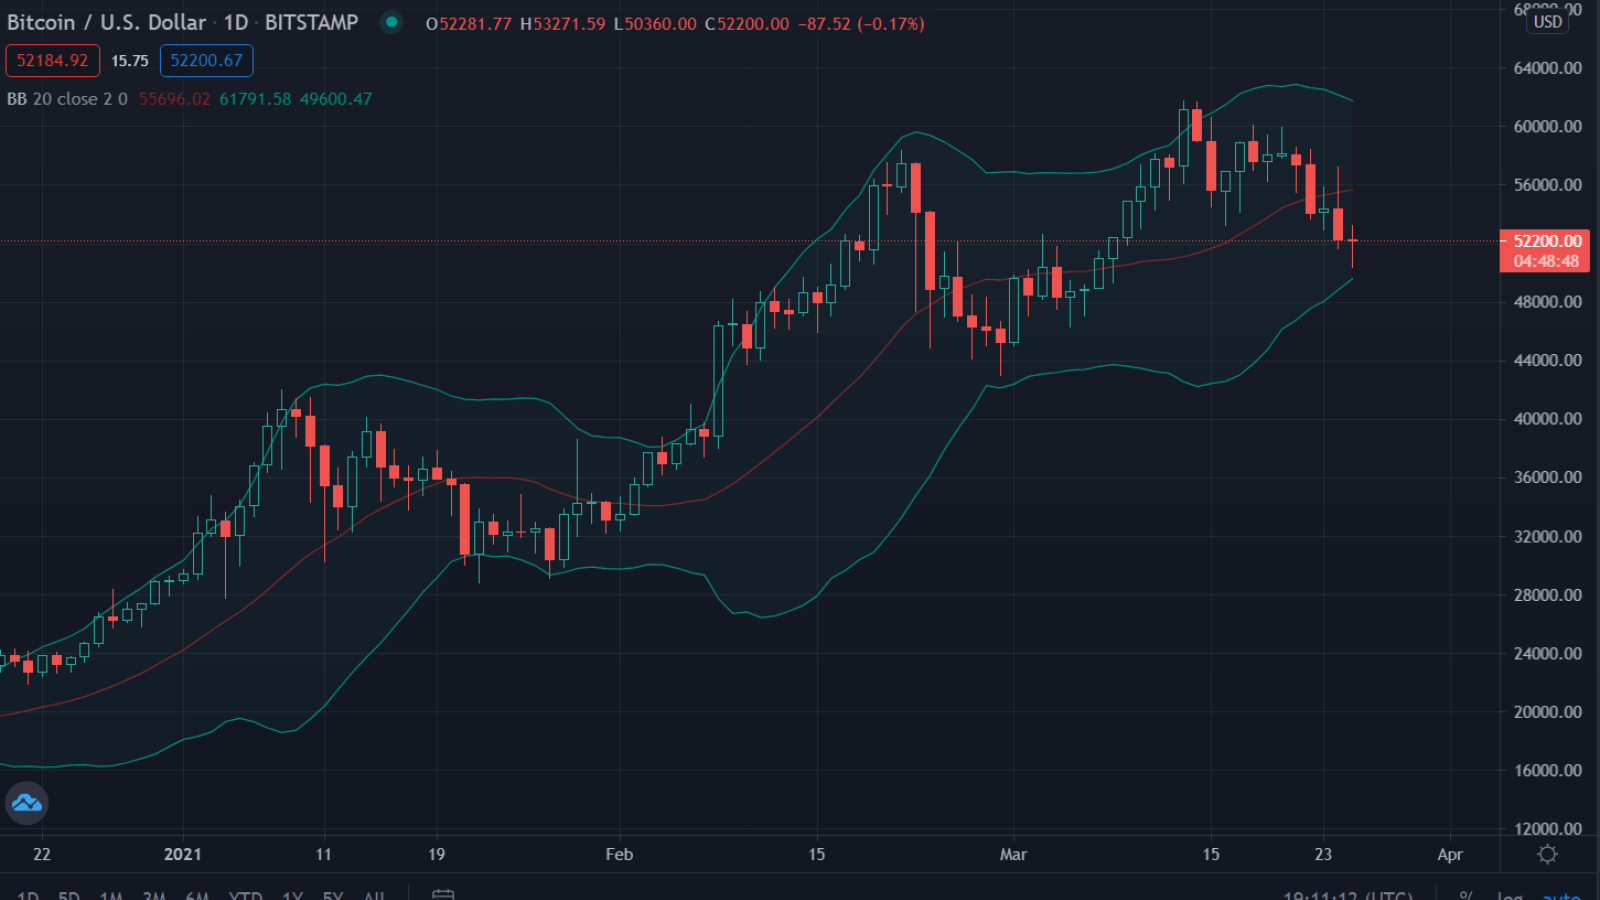Click the open value O52281.77
Viewport: 1600px width, 900px height.
click(469, 23)
